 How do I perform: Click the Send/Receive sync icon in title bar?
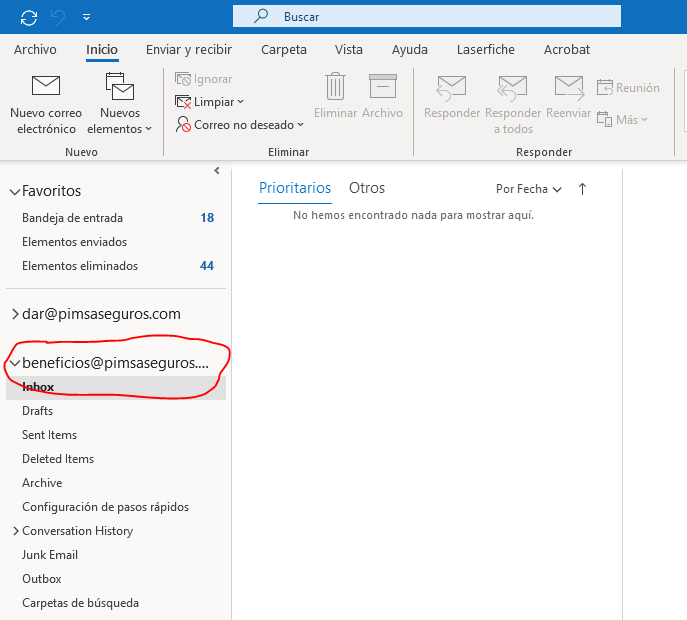click(x=29, y=18)
